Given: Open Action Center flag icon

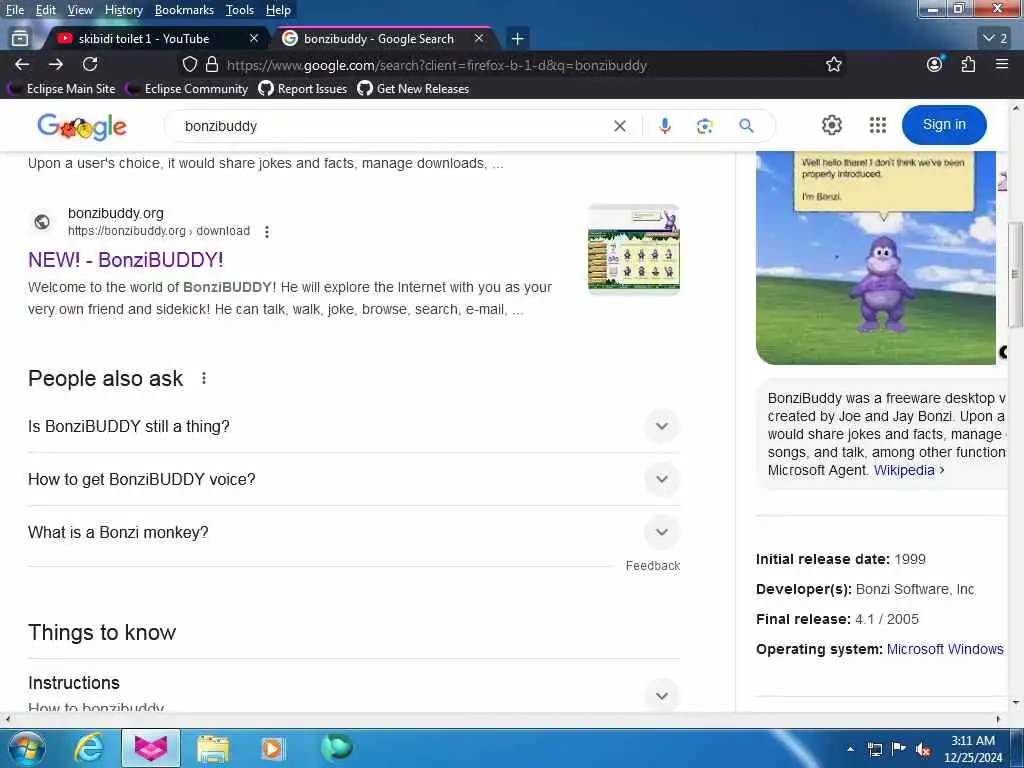Looking at the screenshot, I should coord(899,749).
